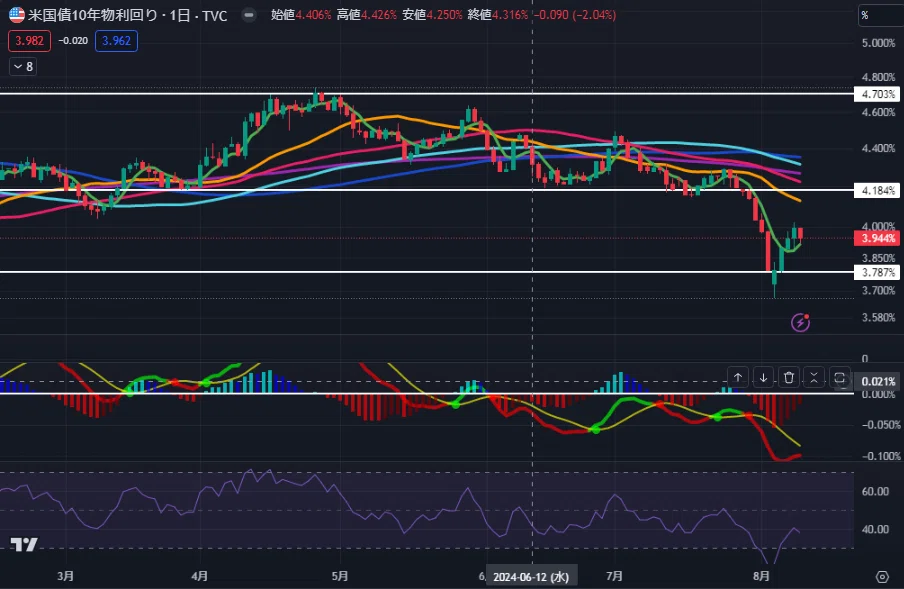This screenshot has height=589, width=904.
Task: Click the red 3.944% current price label
Action: tap(877, 238)
